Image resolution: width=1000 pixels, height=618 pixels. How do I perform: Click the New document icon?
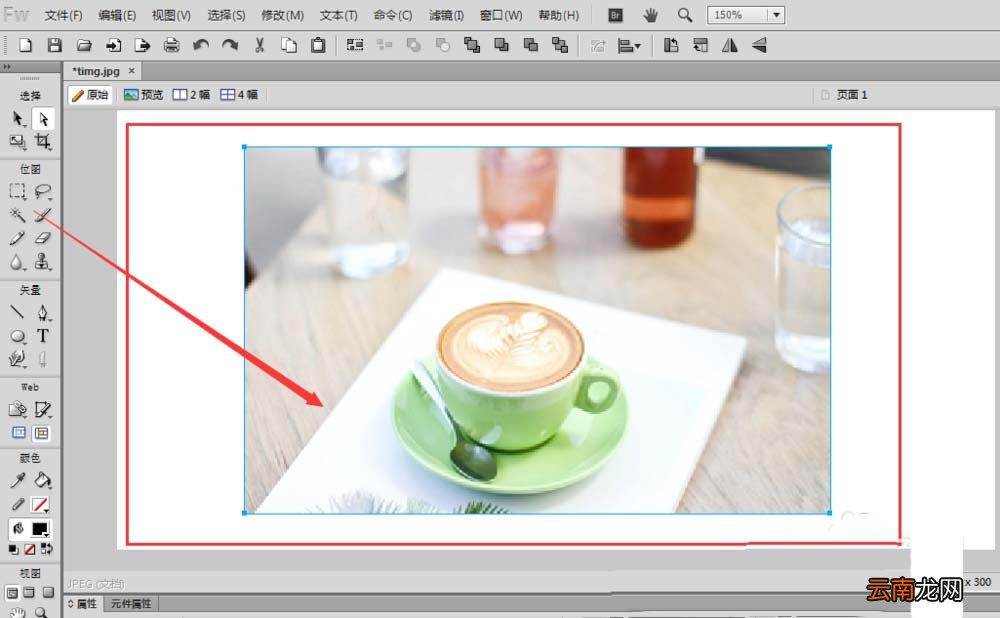pyautogui.click(x=26, y=45)
